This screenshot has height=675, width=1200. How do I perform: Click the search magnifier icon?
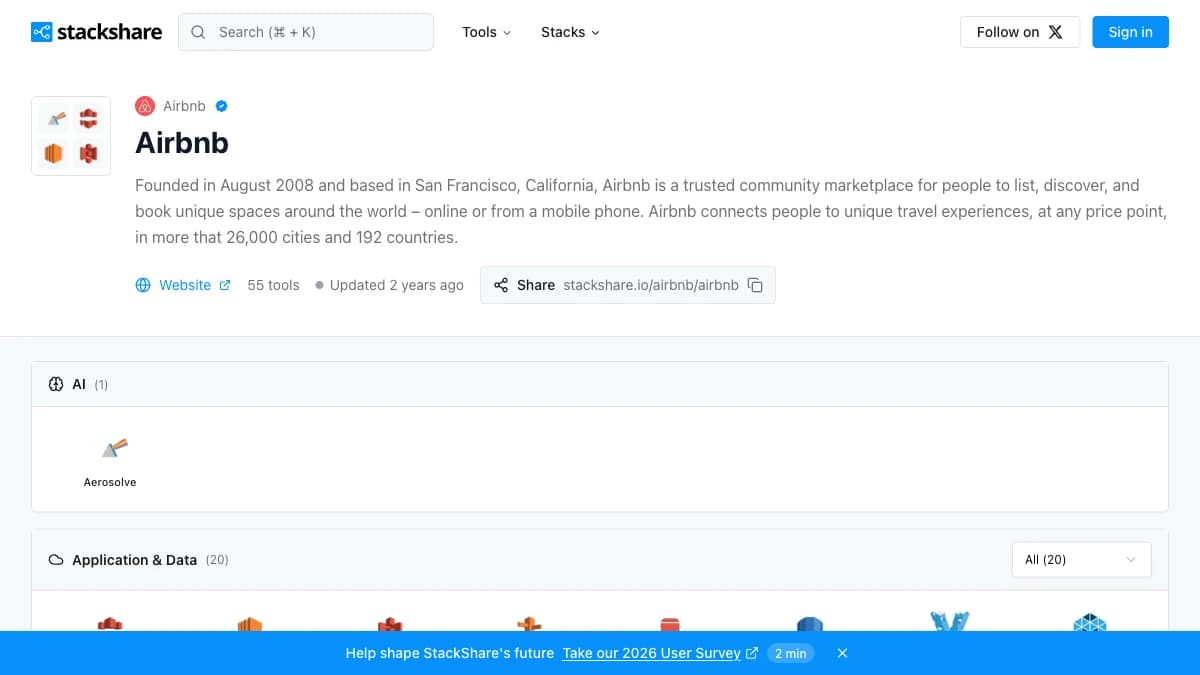198,32
